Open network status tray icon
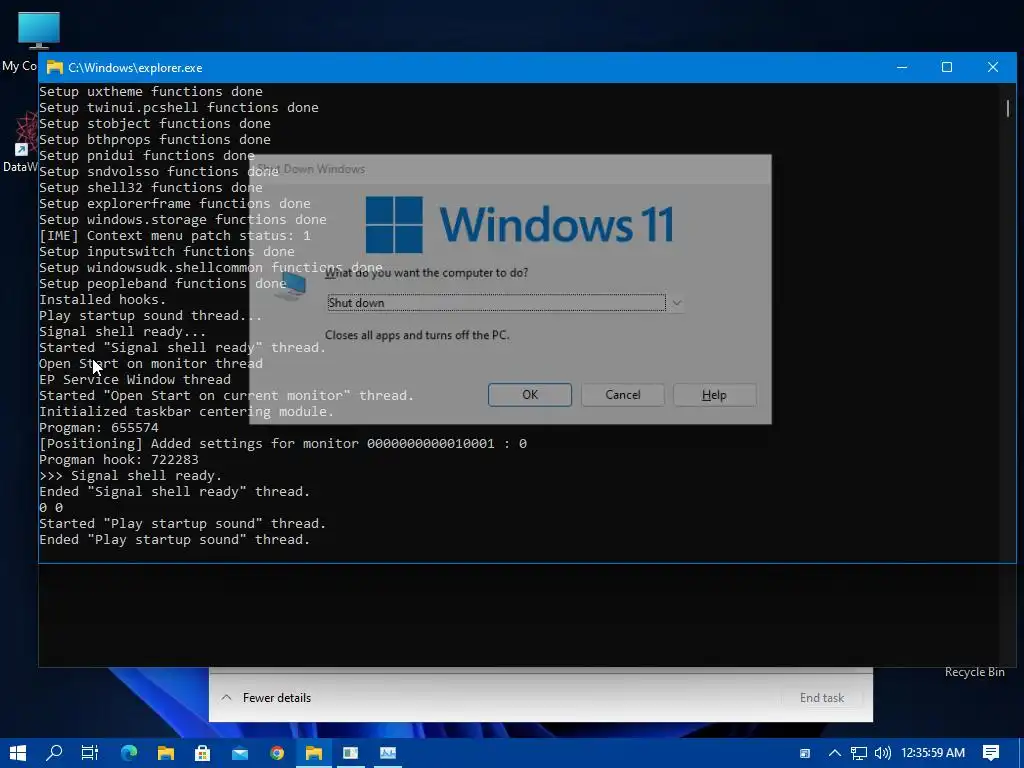The height and width of the screenshot is (768, 1024). [859, 753]
